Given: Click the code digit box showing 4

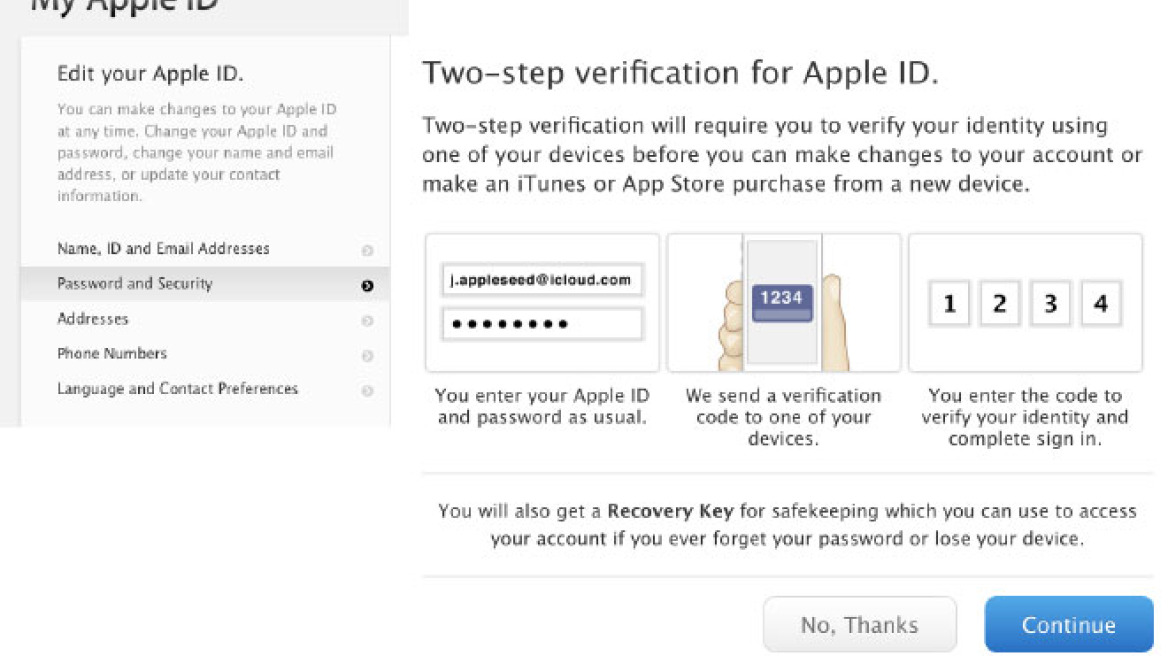Looking at the screenshot, I should (1101, 304).
